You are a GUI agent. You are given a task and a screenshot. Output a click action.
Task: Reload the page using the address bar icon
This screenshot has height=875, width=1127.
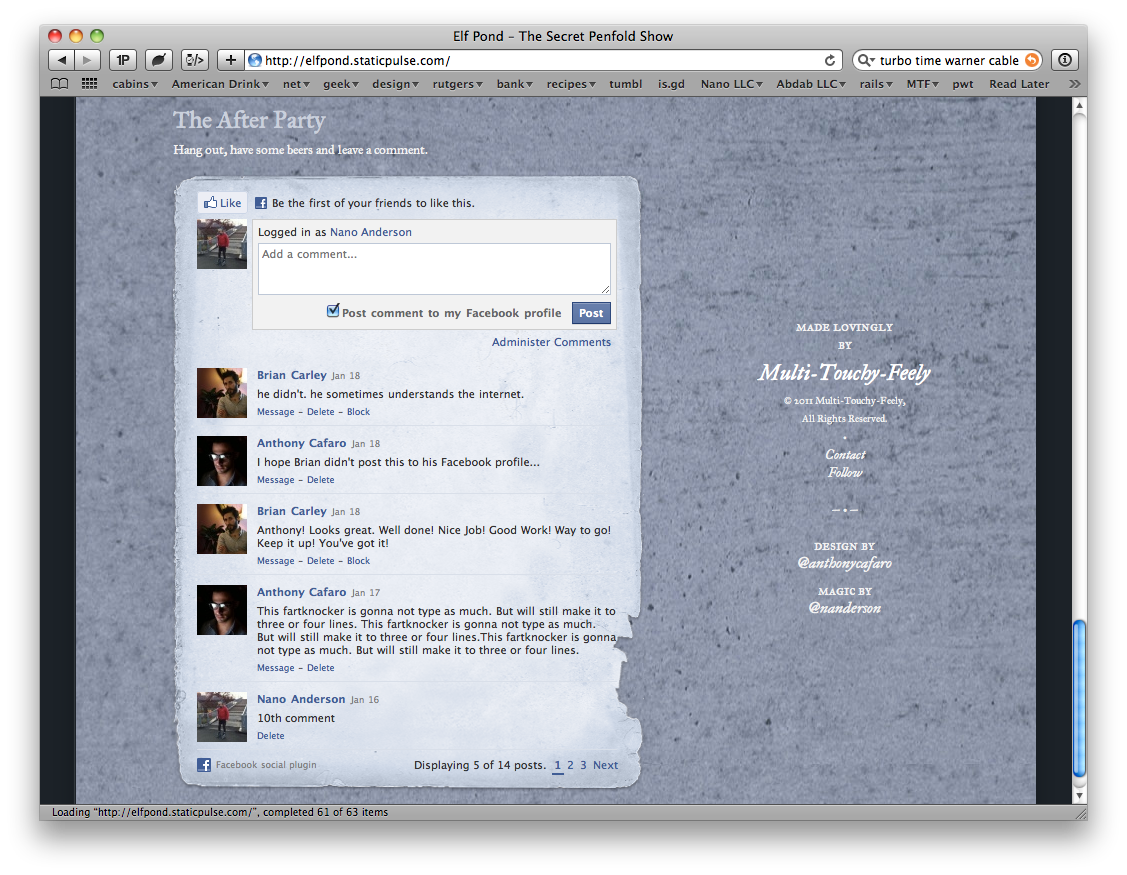[829, 60]
